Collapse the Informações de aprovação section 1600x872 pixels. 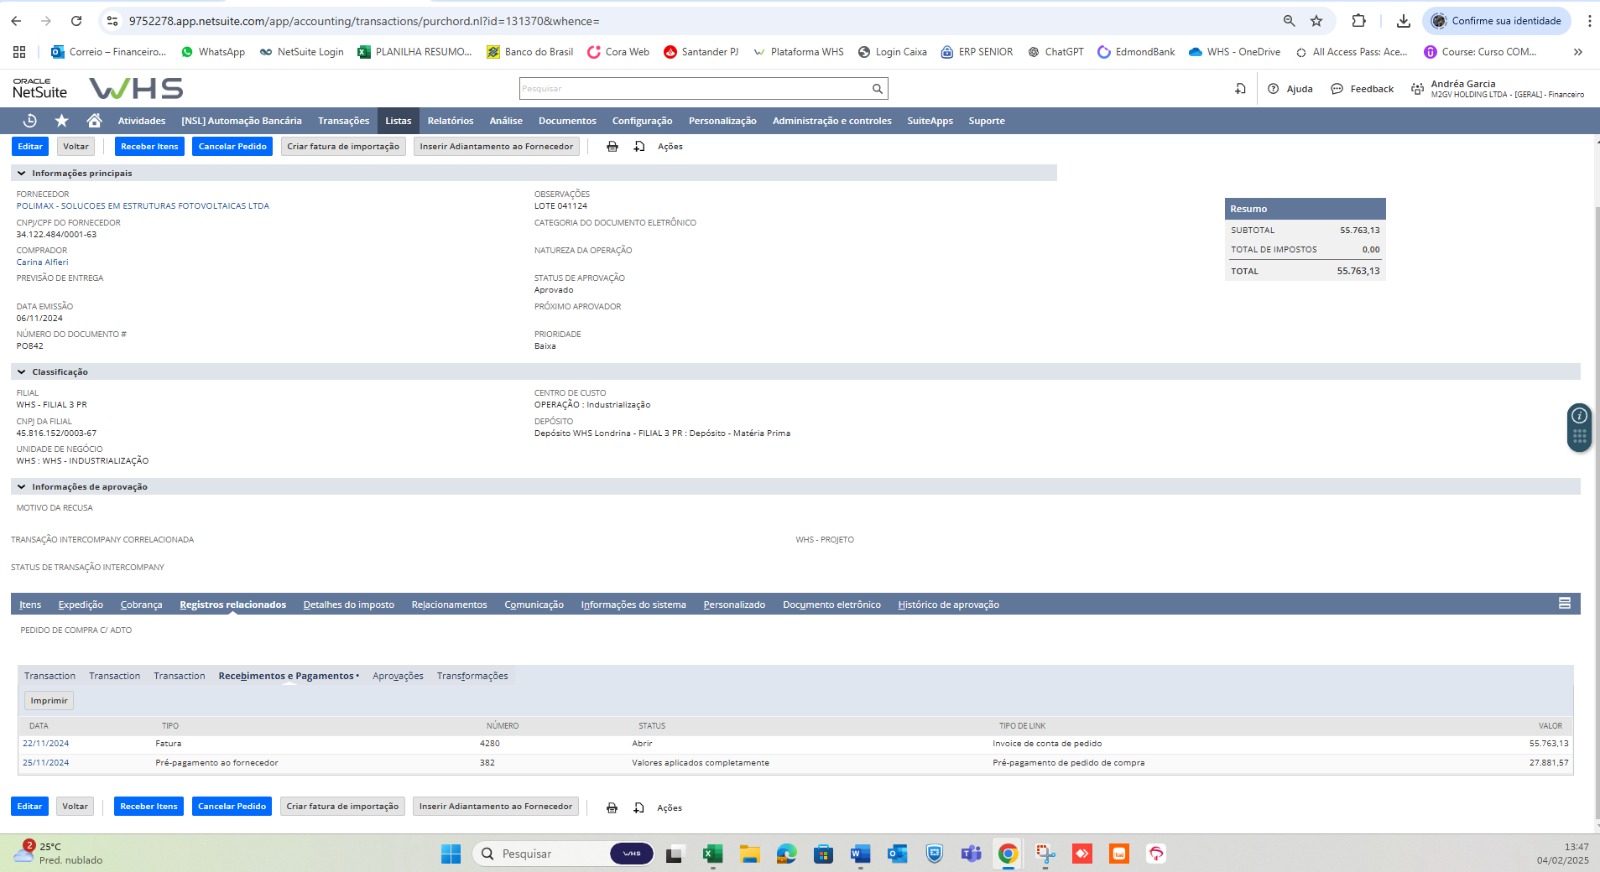click(21, 487)
